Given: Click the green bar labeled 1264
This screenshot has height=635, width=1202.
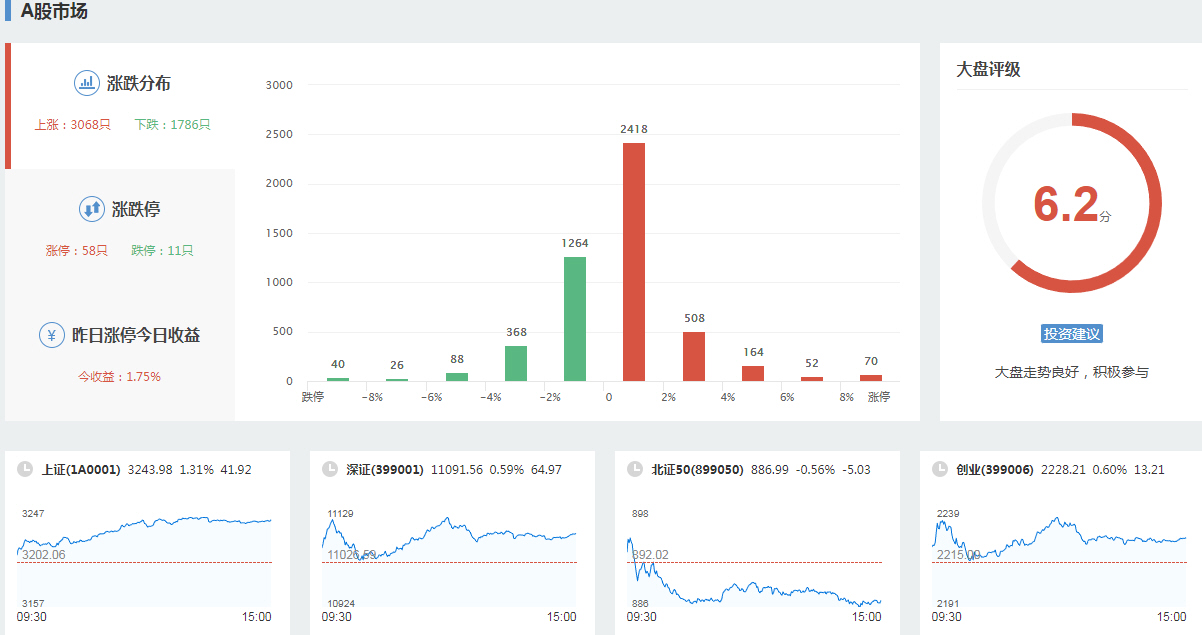Looking at the screenshot, I should click(x=575, y=318).
